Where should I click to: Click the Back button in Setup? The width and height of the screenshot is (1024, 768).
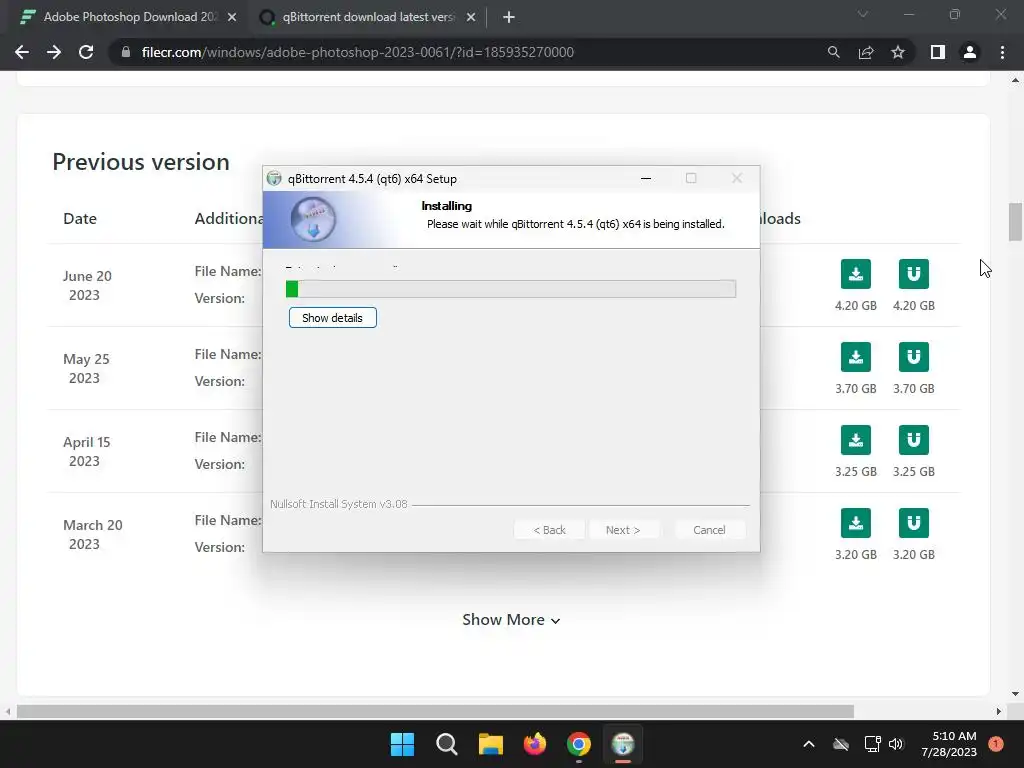click(x=549, y=530)
